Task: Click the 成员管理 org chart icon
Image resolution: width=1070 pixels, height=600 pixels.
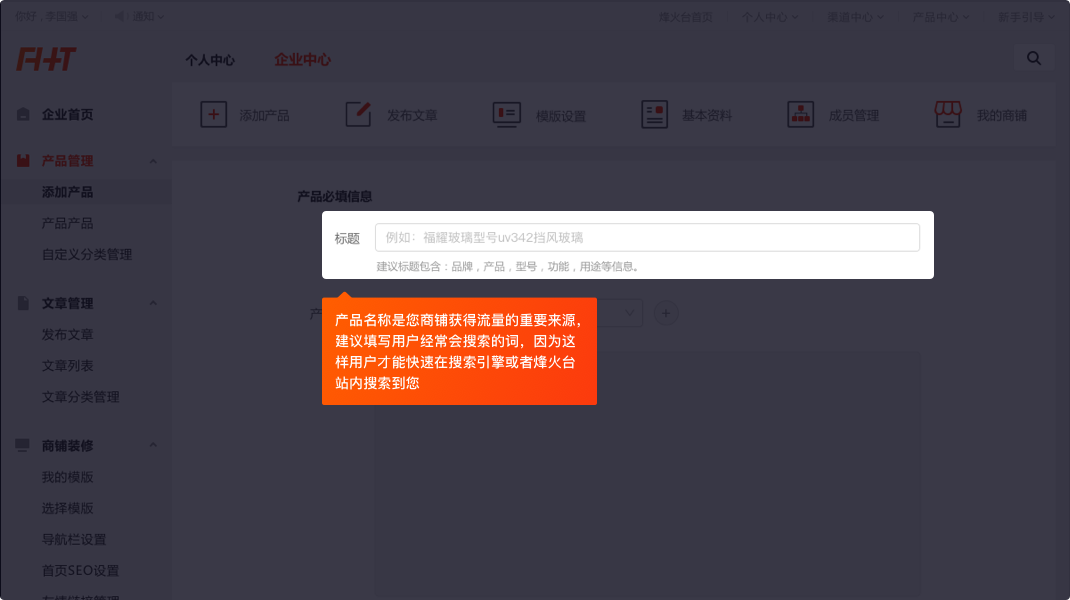Action: click(800, 115)
